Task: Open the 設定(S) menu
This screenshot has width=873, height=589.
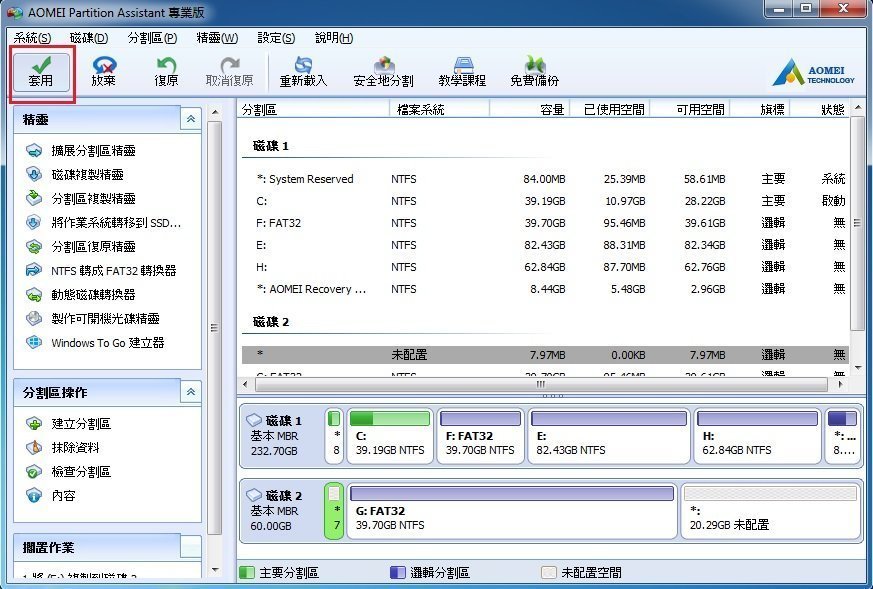Action: point(276,38)
